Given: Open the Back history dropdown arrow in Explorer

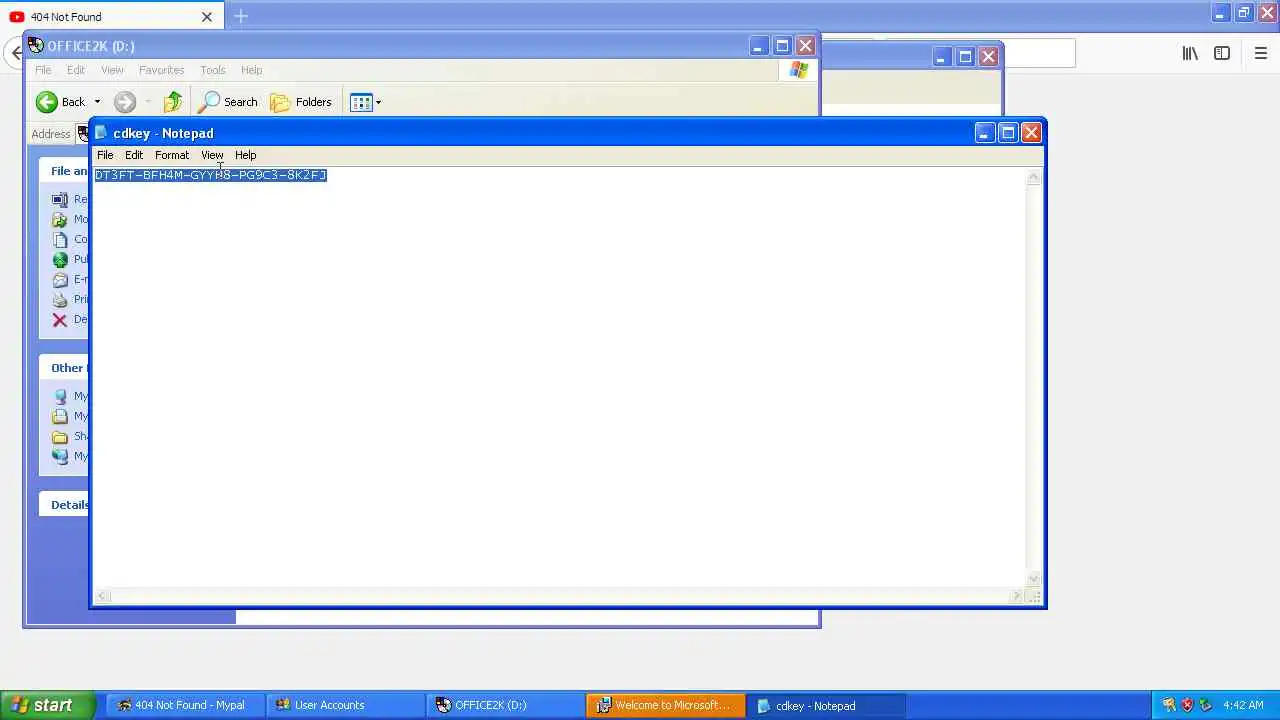Looking at the screenshot, I should click(x=97, y=102).
